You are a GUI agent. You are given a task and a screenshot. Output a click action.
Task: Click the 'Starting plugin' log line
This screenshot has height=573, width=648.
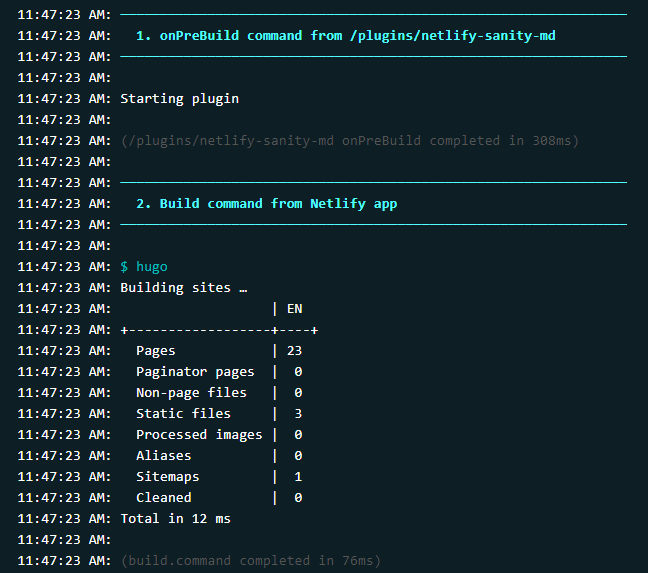click(179, 99)
